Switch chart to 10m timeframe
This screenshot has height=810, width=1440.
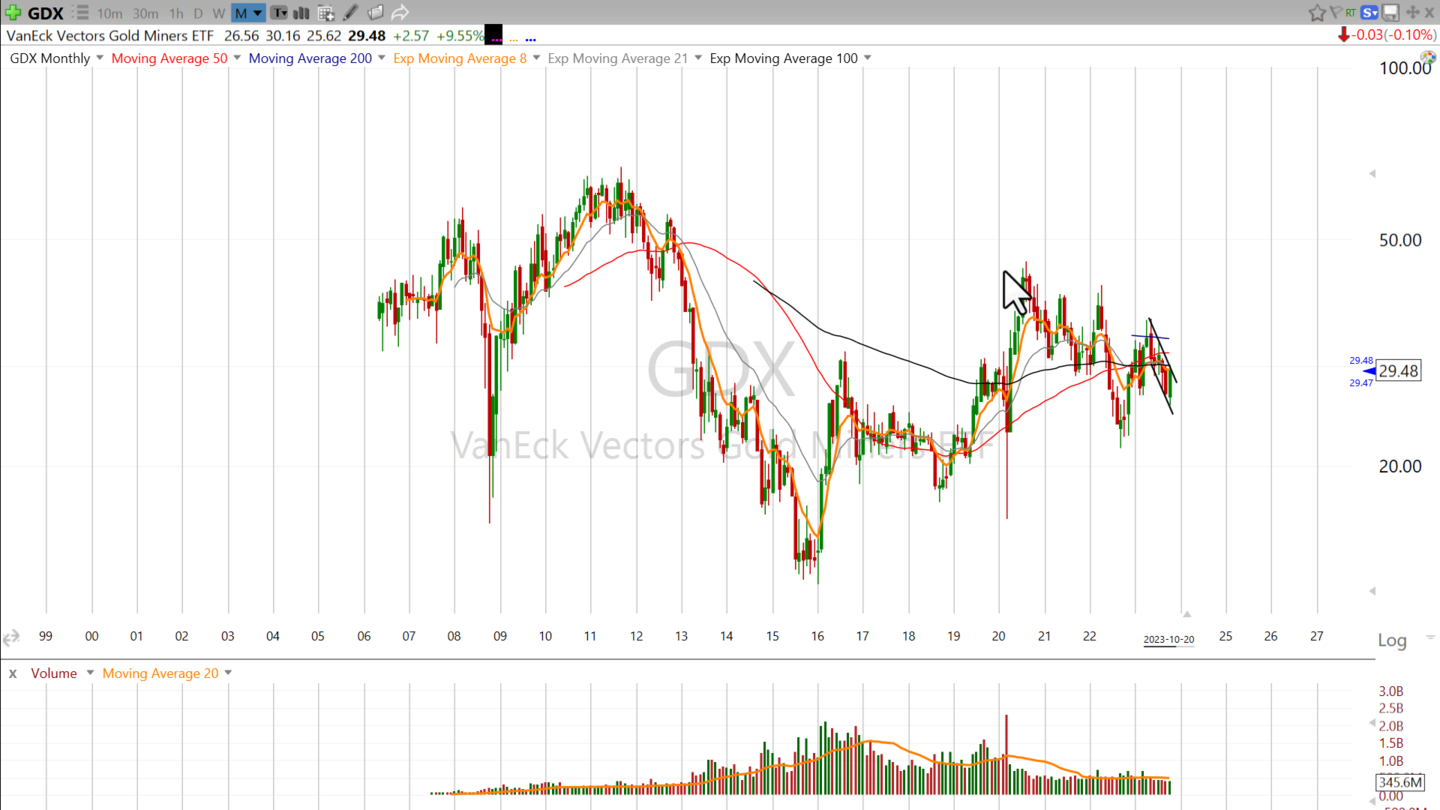tap(110, 13)
